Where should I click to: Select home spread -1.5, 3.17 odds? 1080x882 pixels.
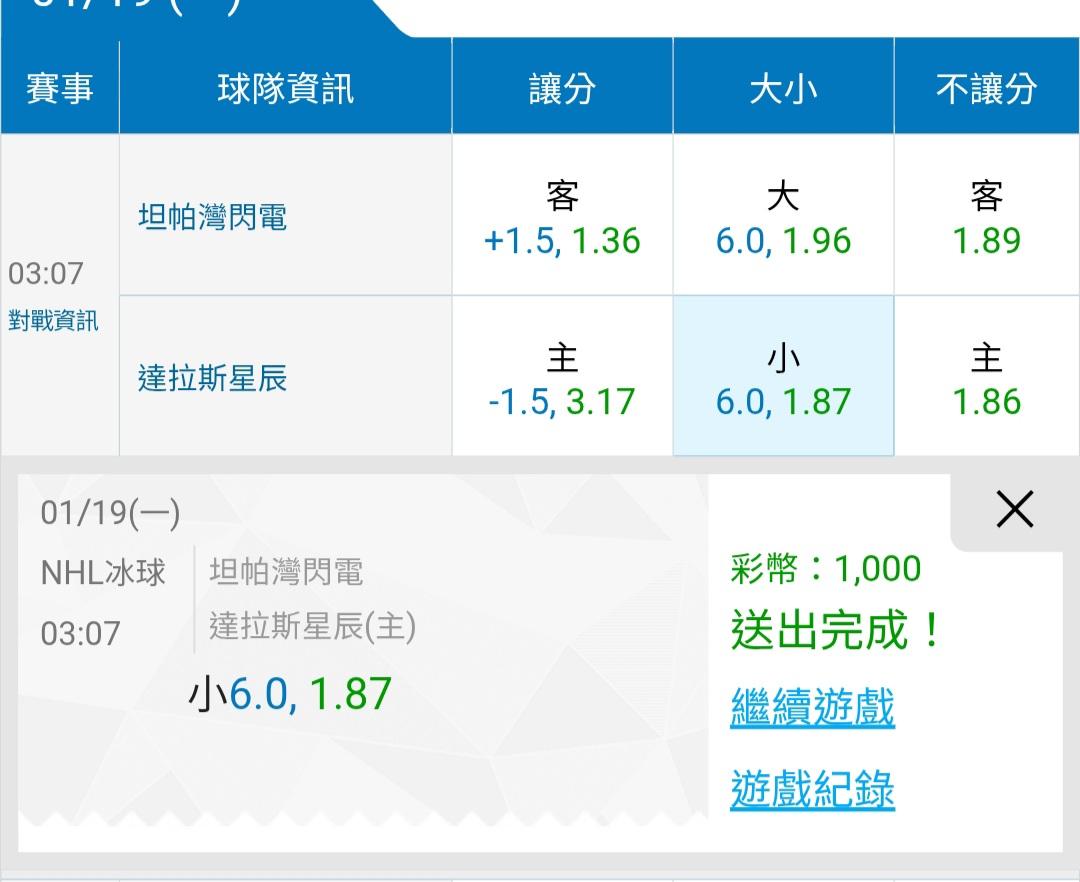562,377
